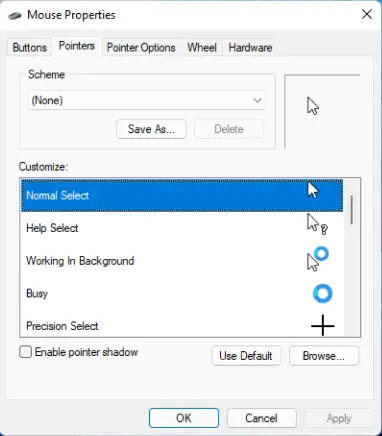Open the Scheme dropdown list
The image size is (382, 436).
coord(147,100)
